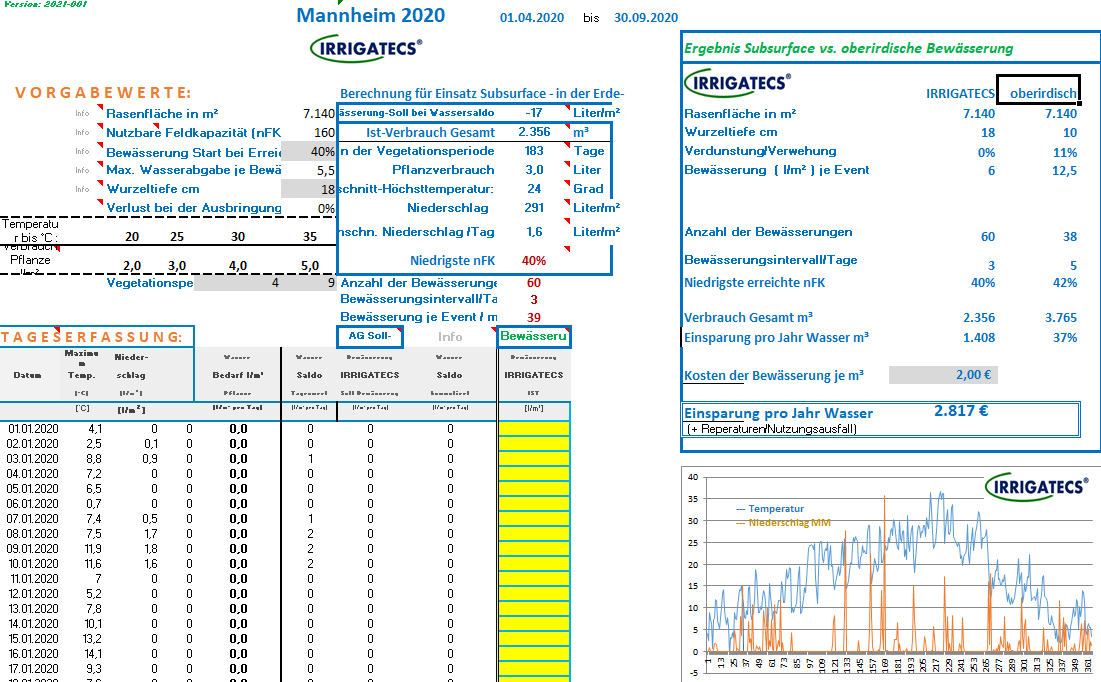
Task: Select Nutzbare Feldkapazität value 160
Action: pos(324,133)
